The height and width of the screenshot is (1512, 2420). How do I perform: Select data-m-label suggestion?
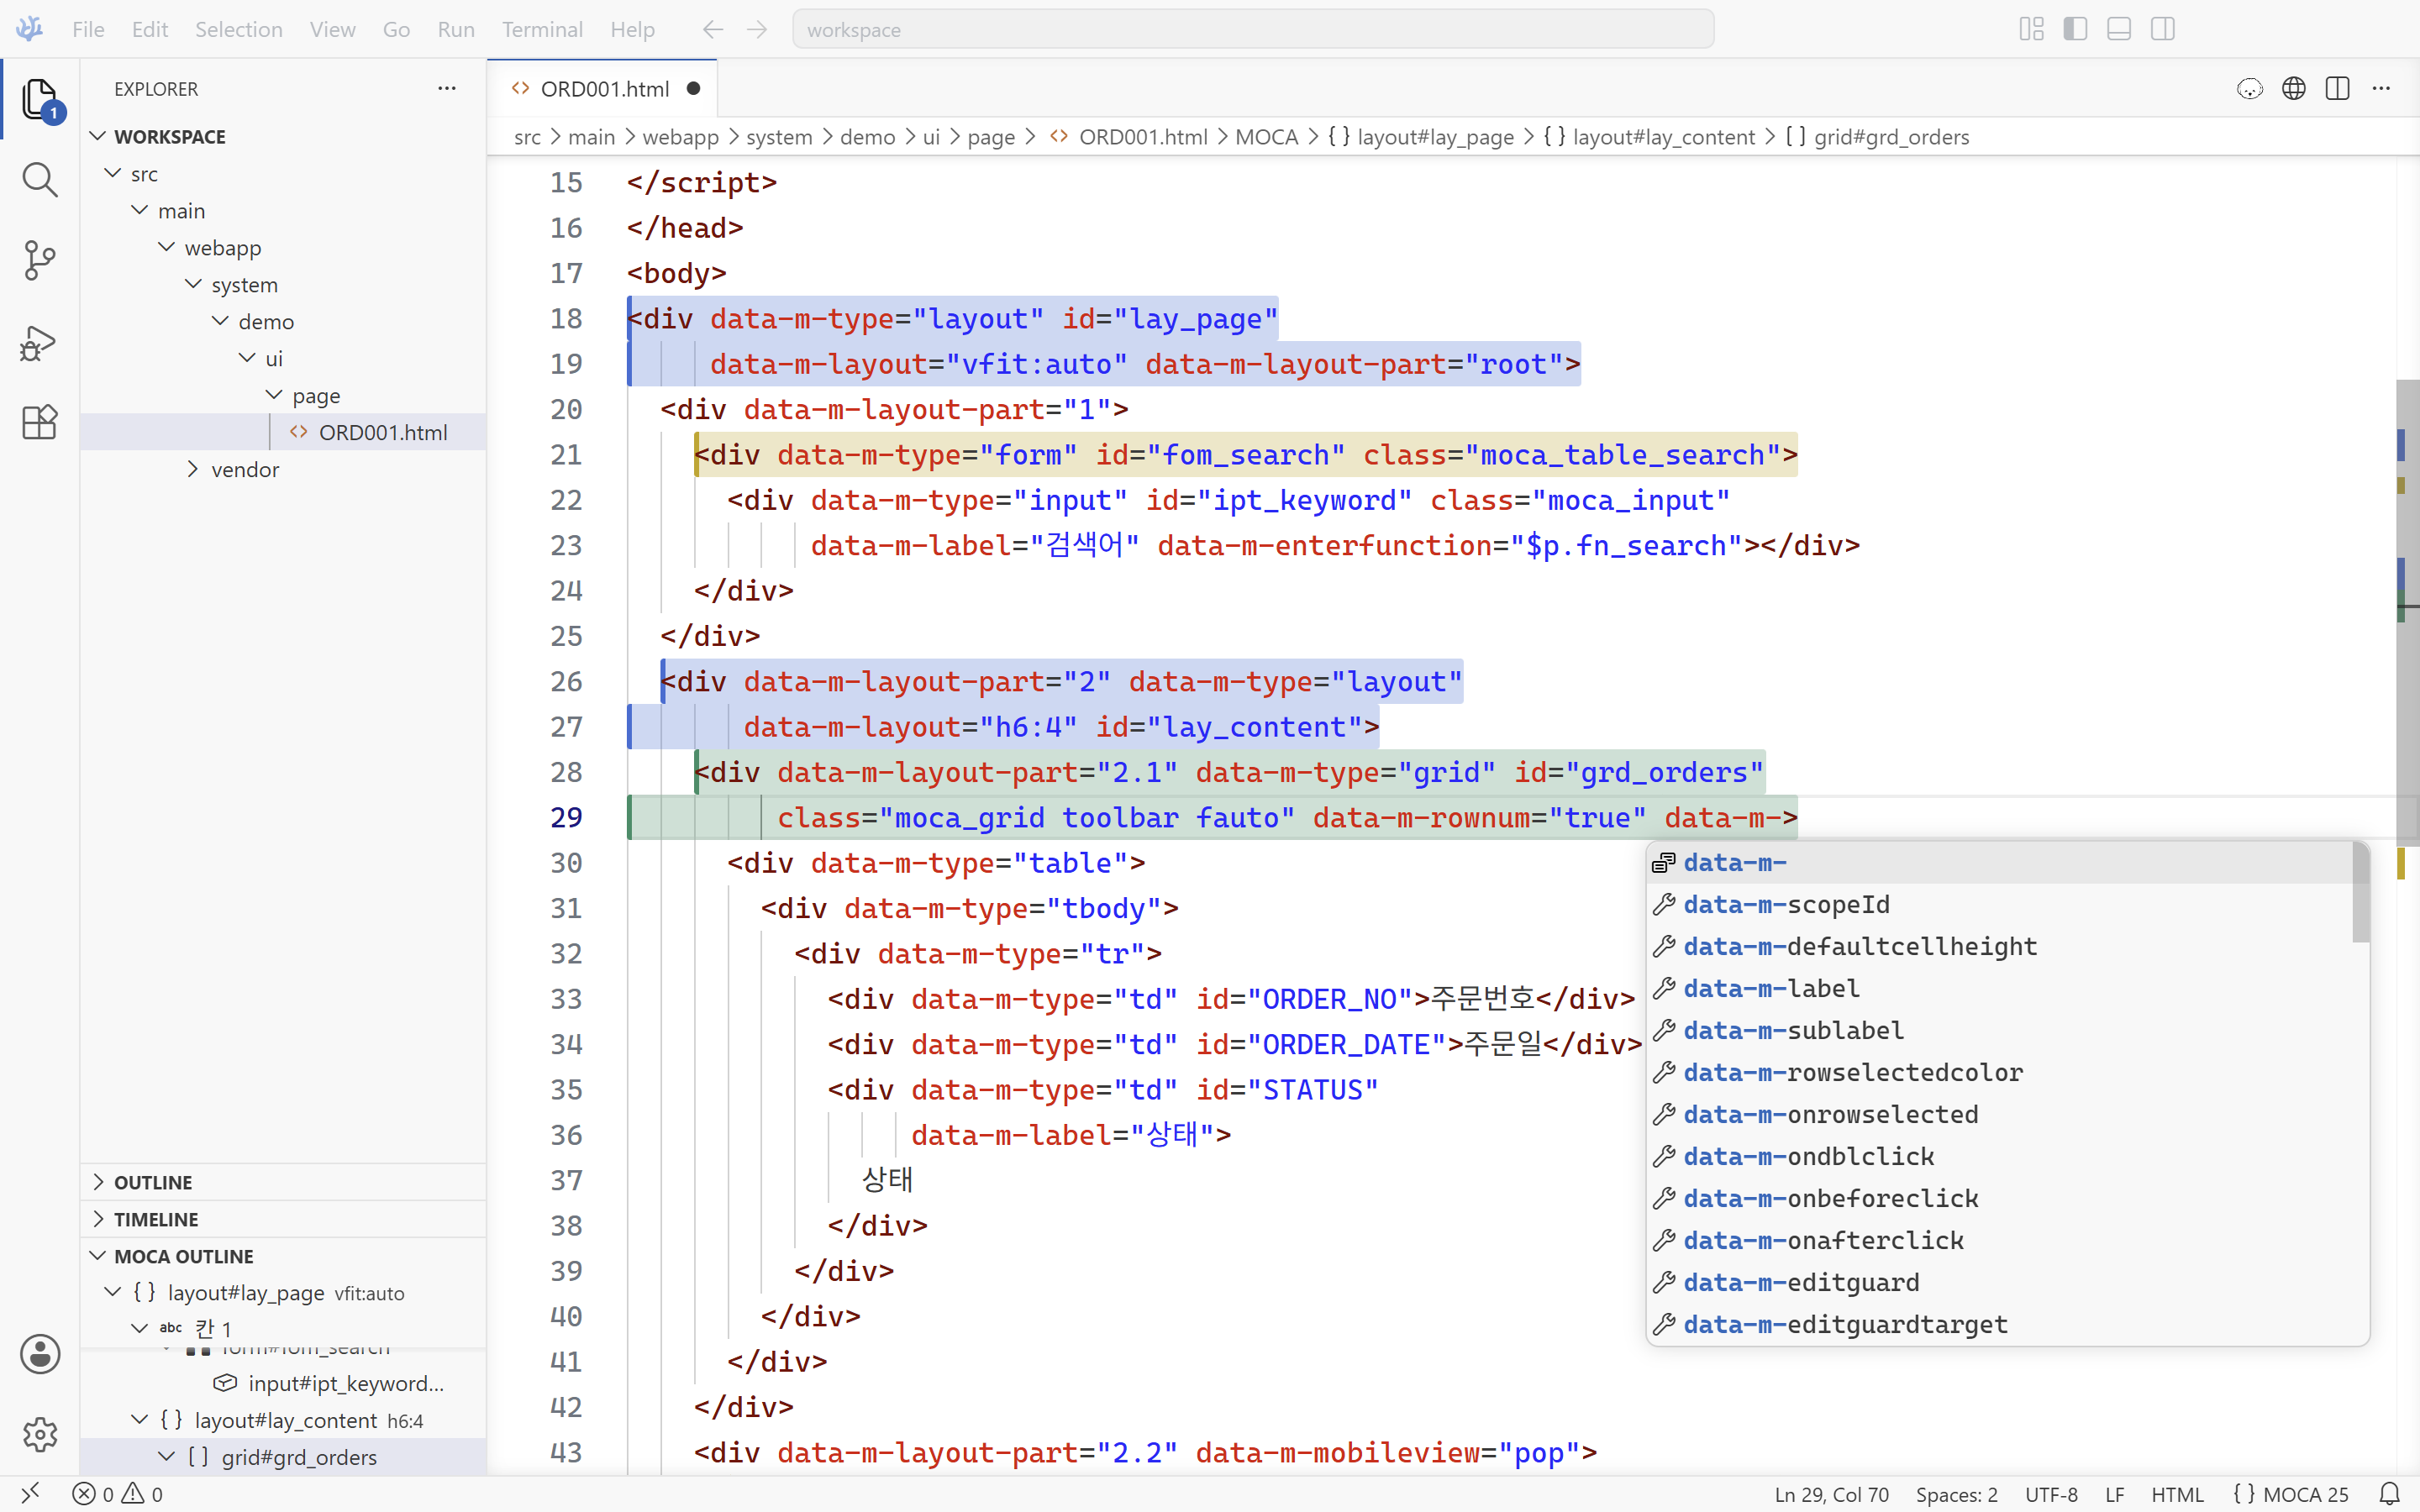pyautogui.click(x=2000, y=988)
